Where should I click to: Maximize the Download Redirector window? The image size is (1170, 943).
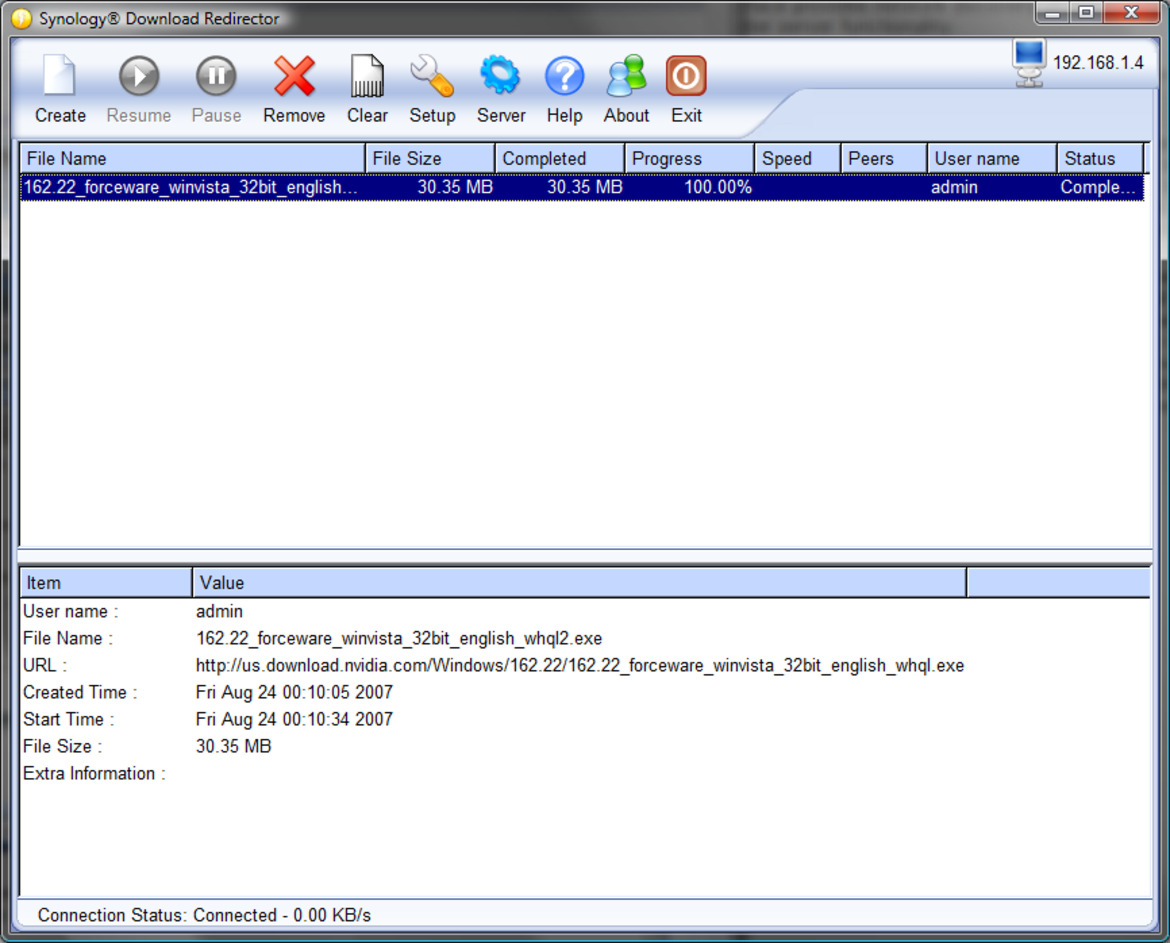point(1086,13)
